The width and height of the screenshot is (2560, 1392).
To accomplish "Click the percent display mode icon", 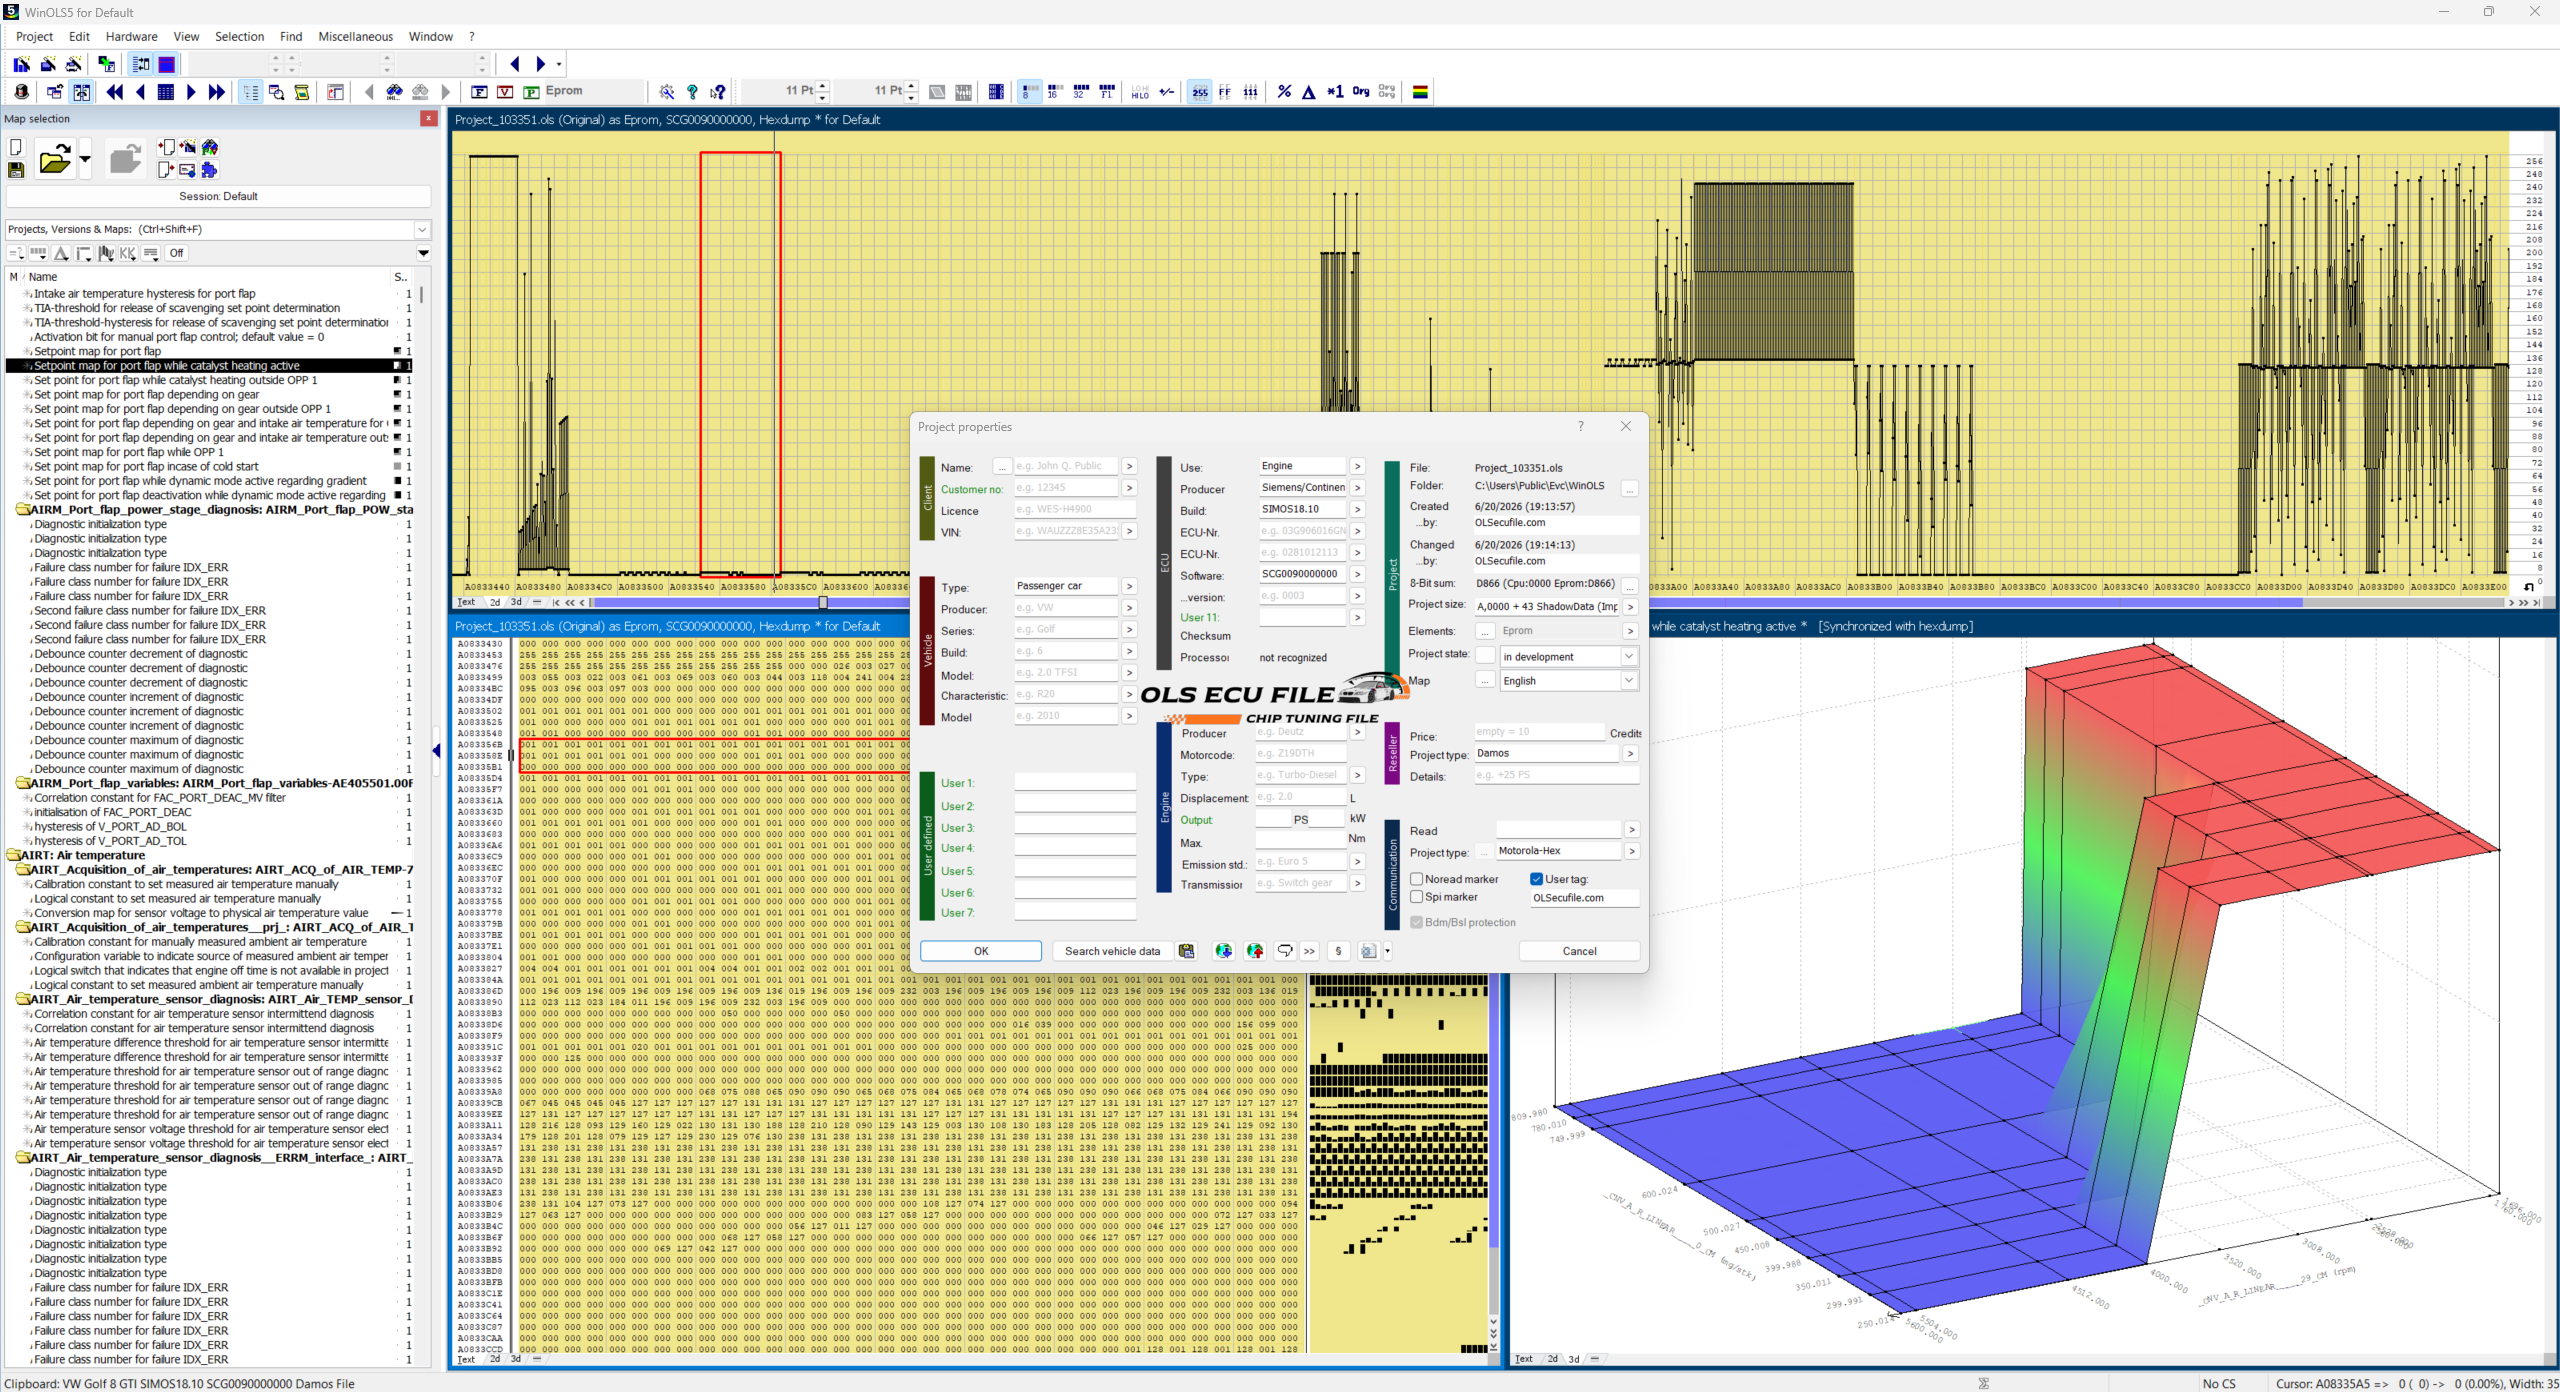I will [1284, 92].
